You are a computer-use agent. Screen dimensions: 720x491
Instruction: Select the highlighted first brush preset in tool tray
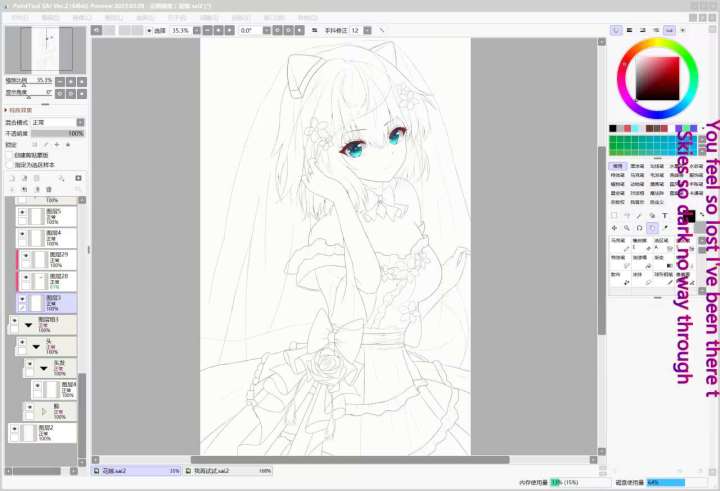coord(618,166)
